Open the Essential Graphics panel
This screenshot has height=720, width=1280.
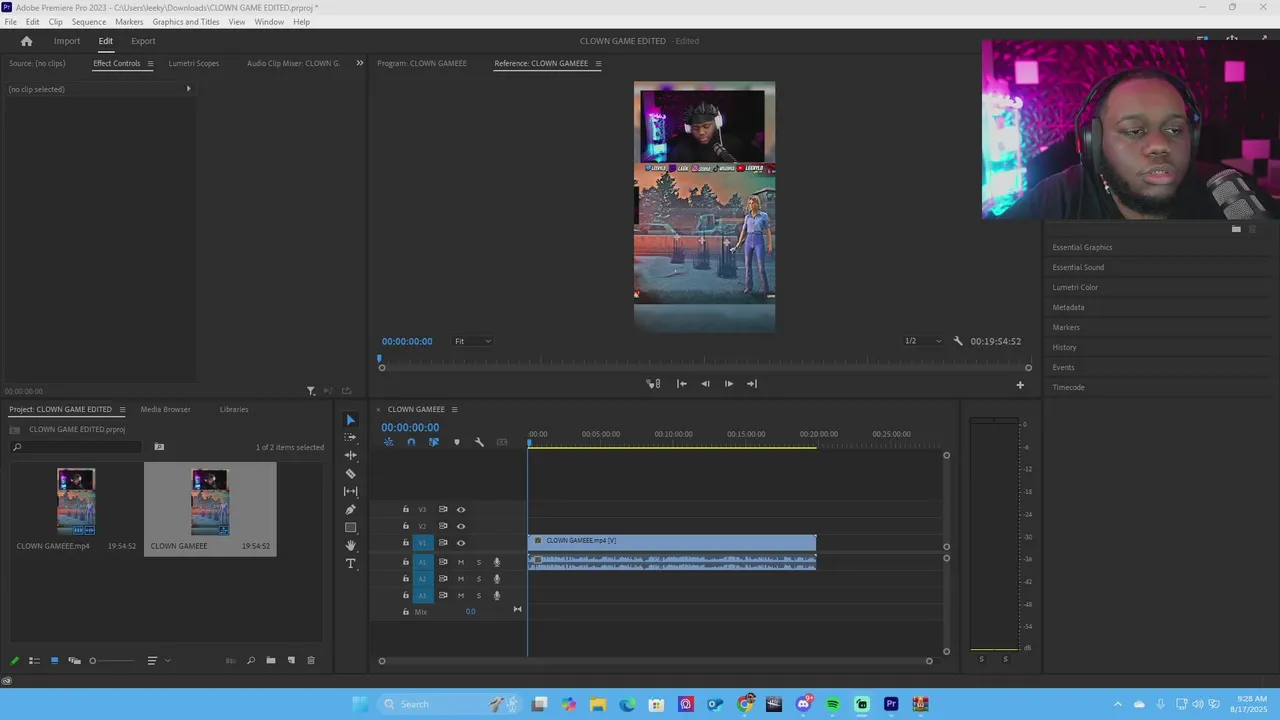1082,247
